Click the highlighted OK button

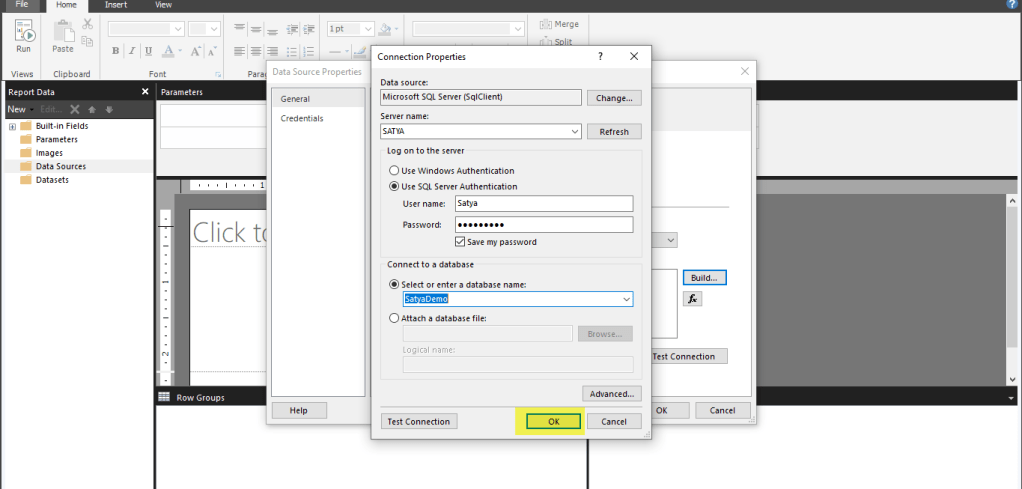click(x=553, y=422)
